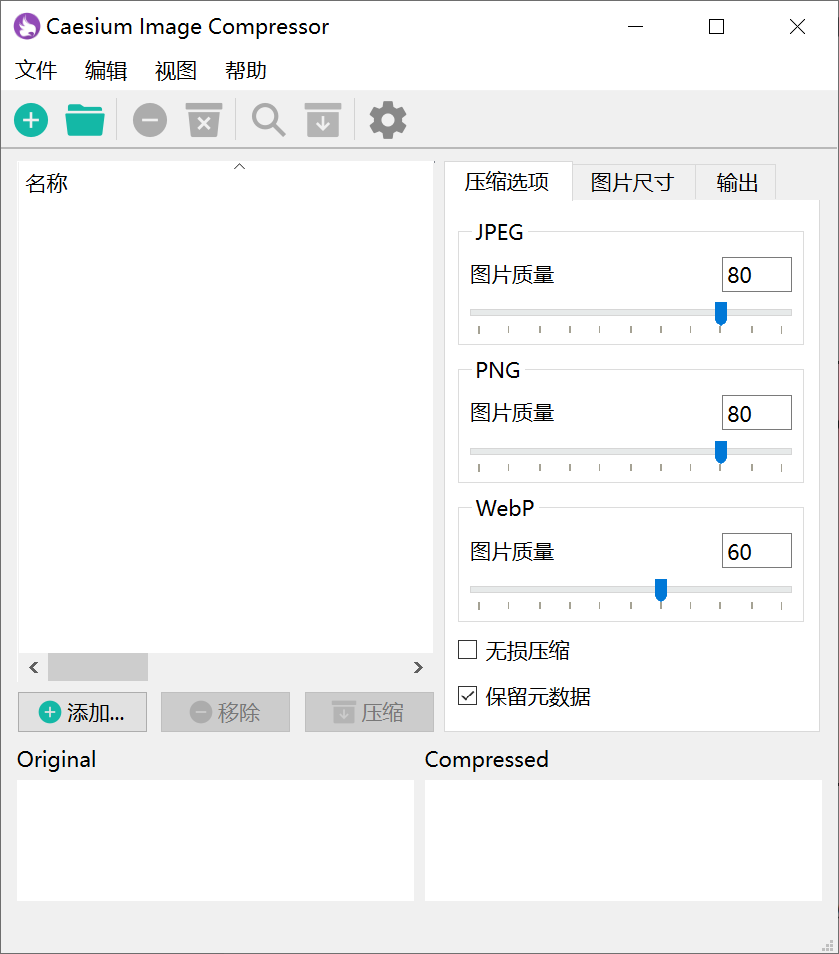Screen dimensions: 839x954
Task: Switch to the 图片尺寸 tab
Action: 634,182
